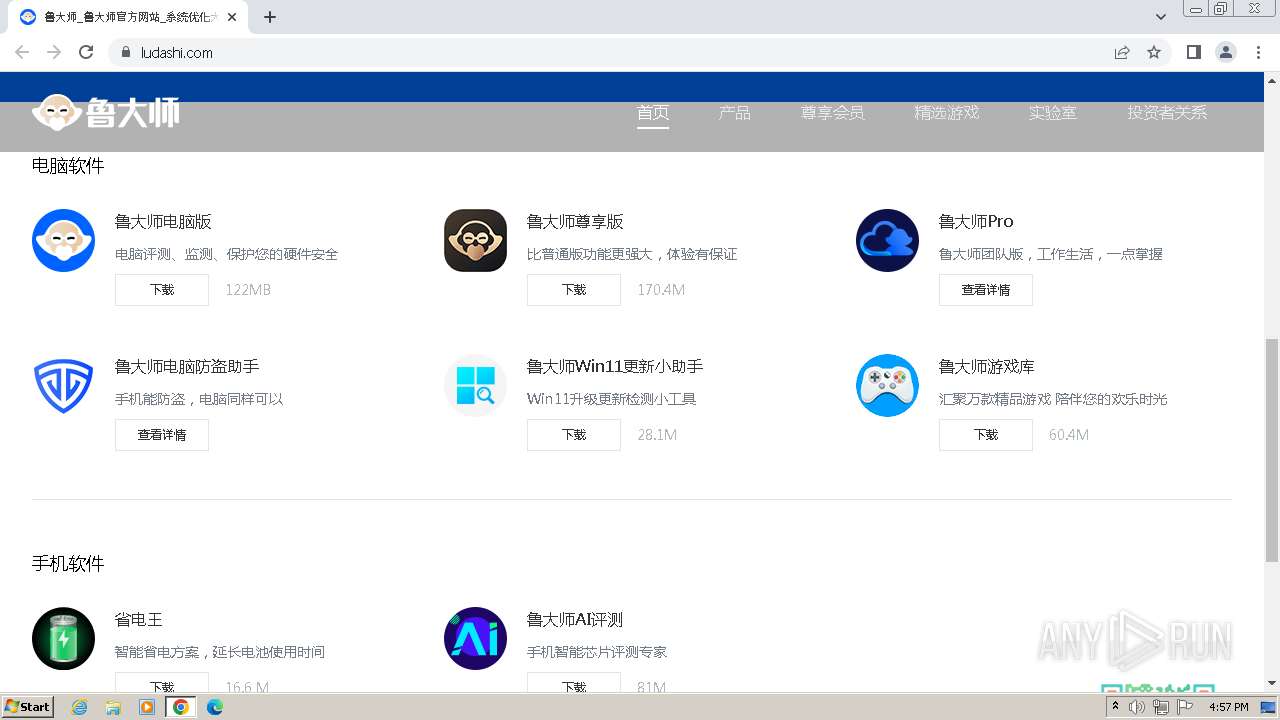Bookmark this page with star icon
The height and width of the screenshot is (720, 1280).
(x=1154, y=52)
